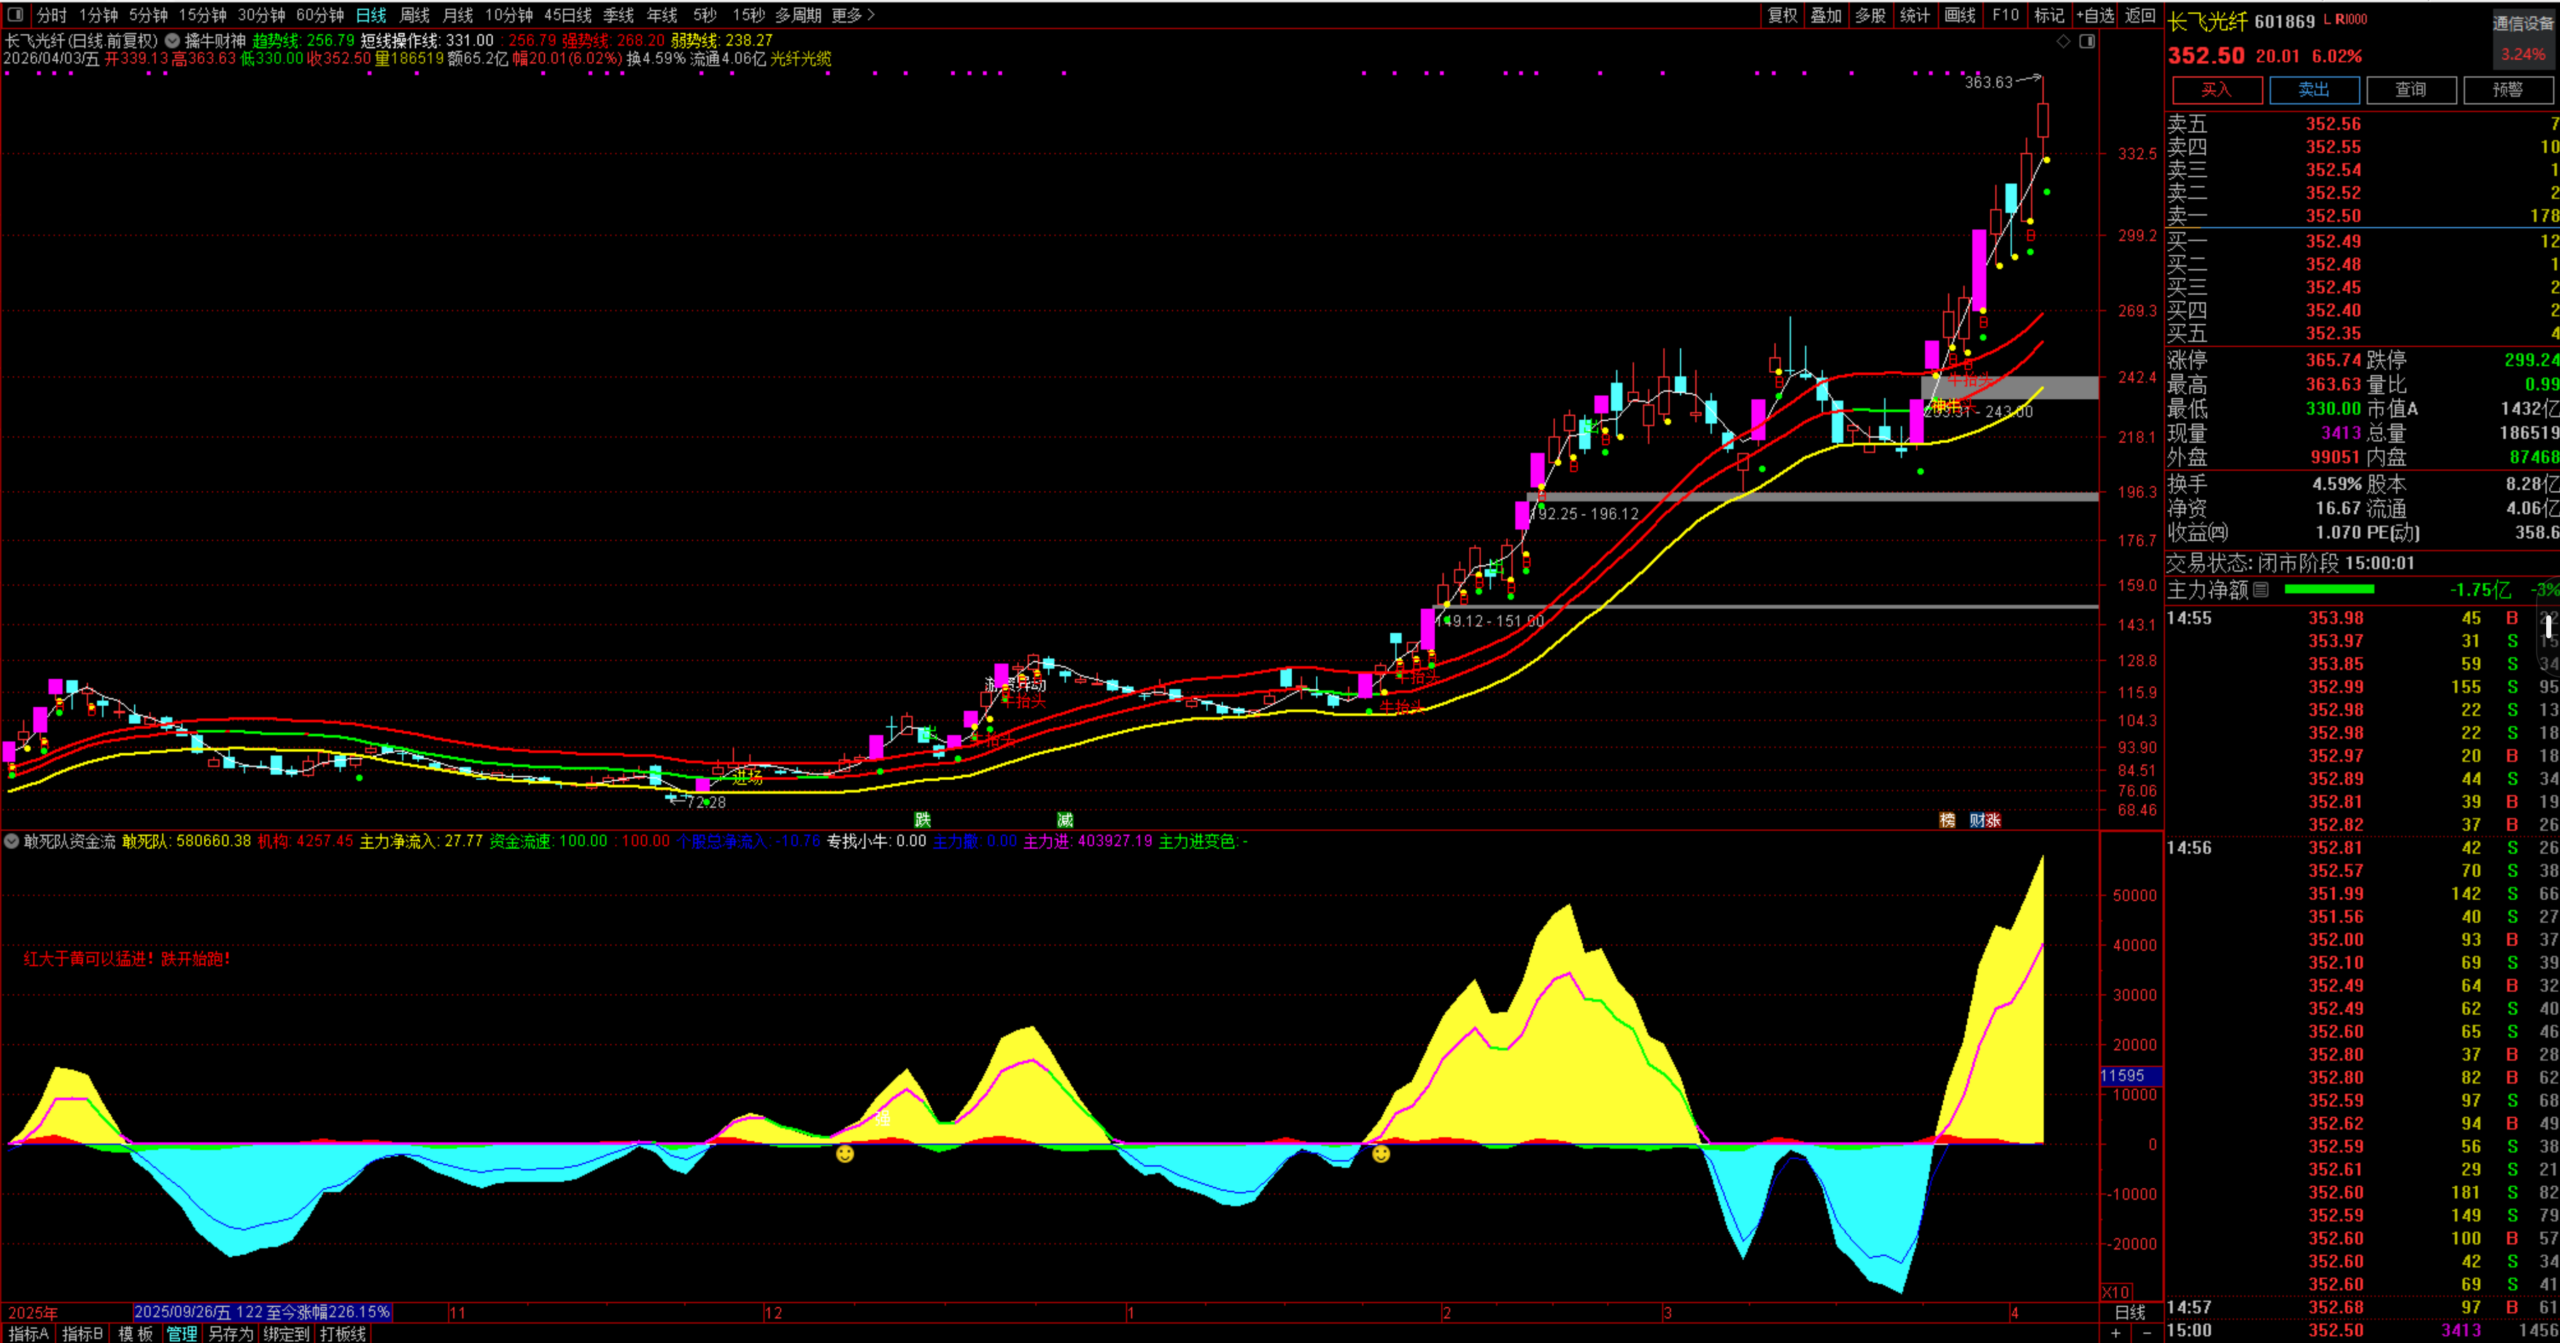Click the 财涨 badge on chart
The image size is (2560, 1343).
(1985, 820)
